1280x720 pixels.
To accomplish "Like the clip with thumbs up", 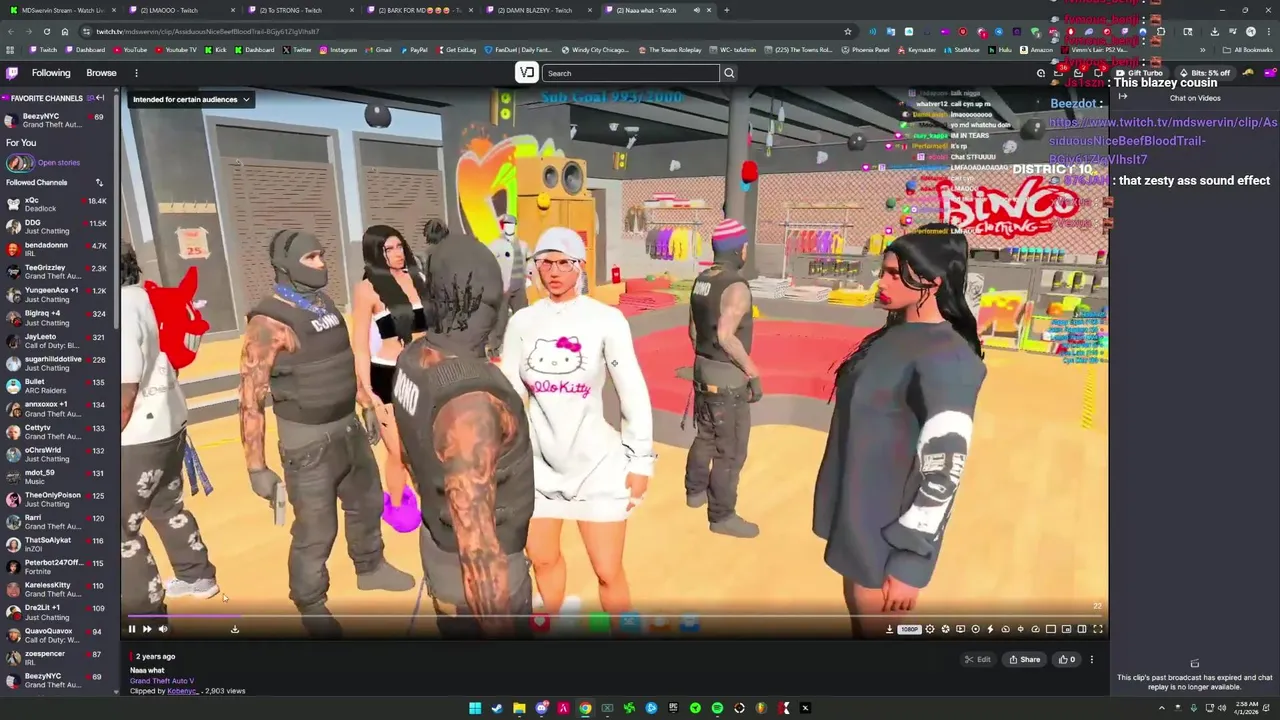I will point(1068,659).
